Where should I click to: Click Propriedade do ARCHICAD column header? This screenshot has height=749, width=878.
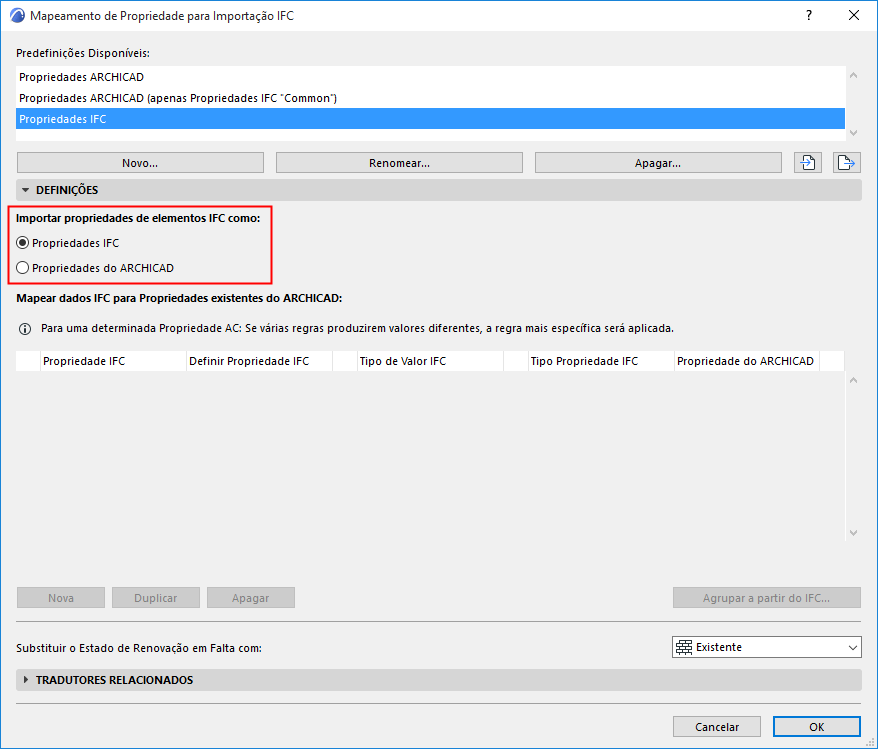click(x=747, y=361)
